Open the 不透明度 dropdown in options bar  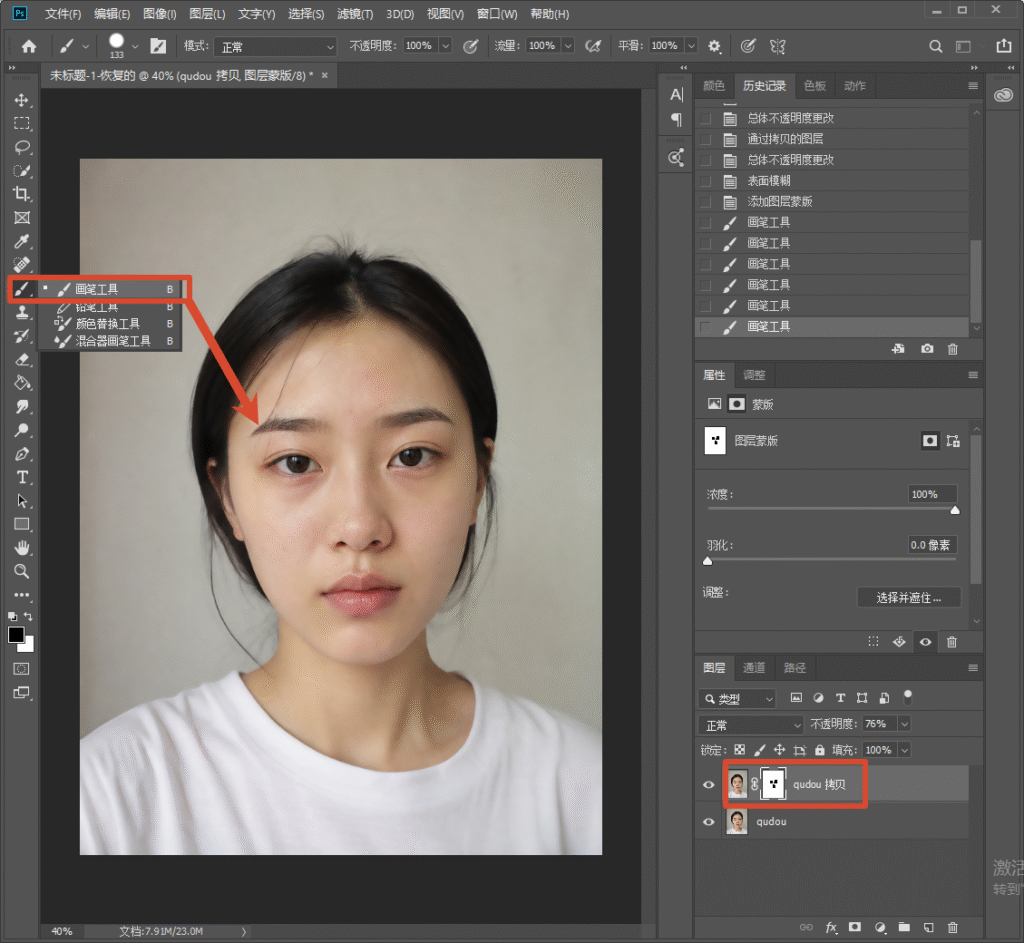coord(445,46)
